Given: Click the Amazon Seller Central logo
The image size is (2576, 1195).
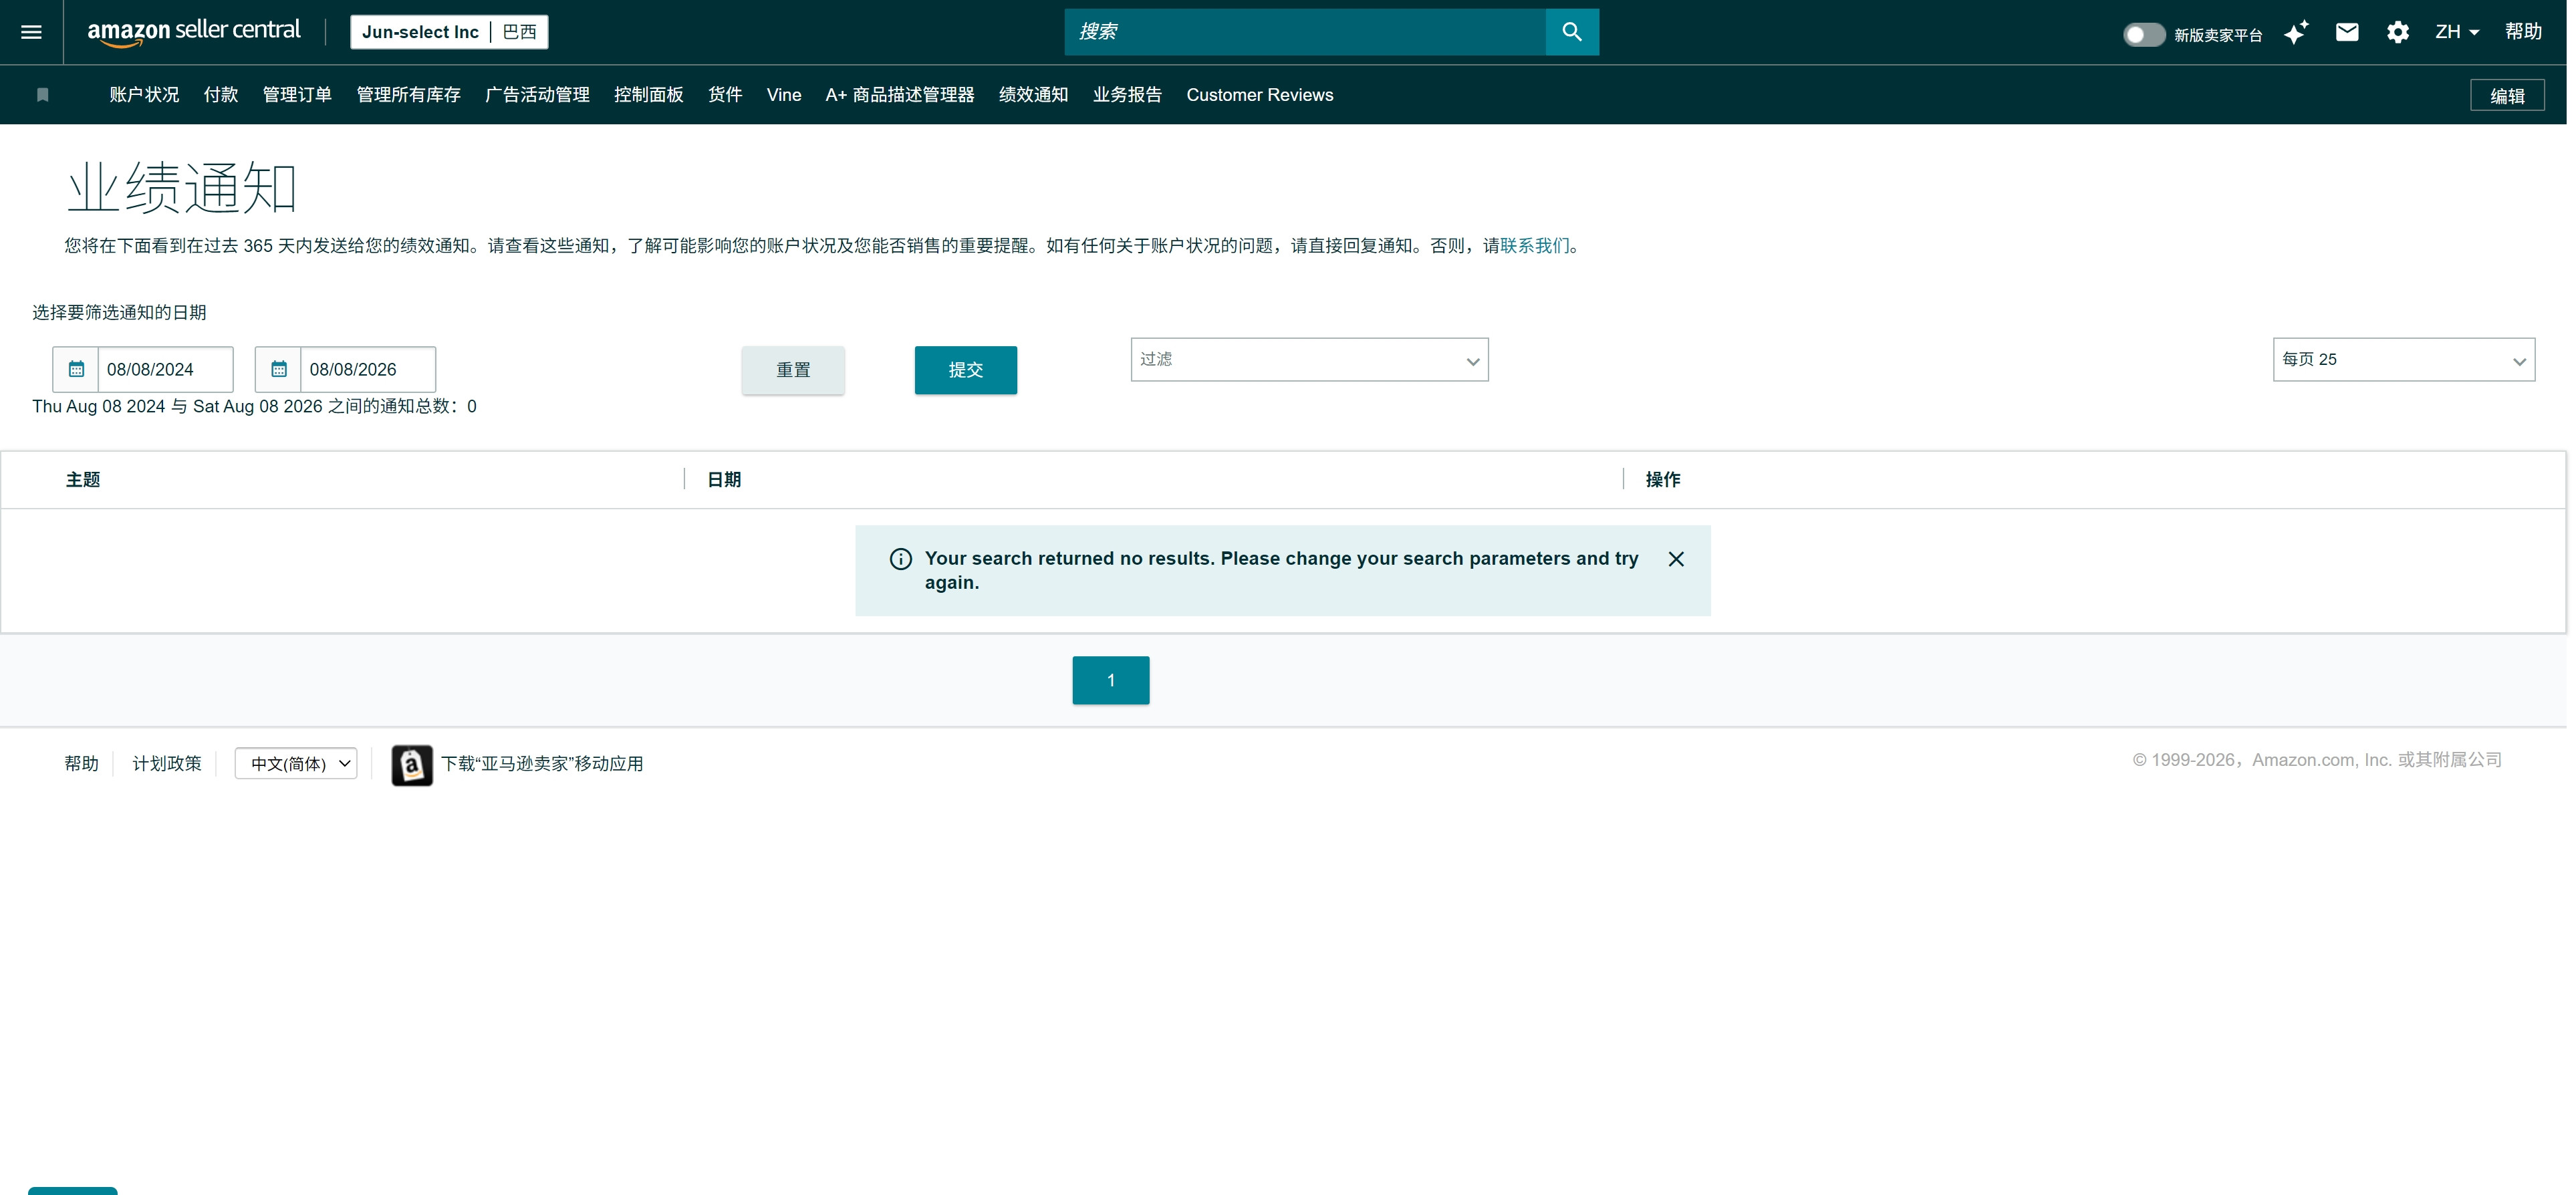Looking at the screenshot, I should tap(193, 32).
